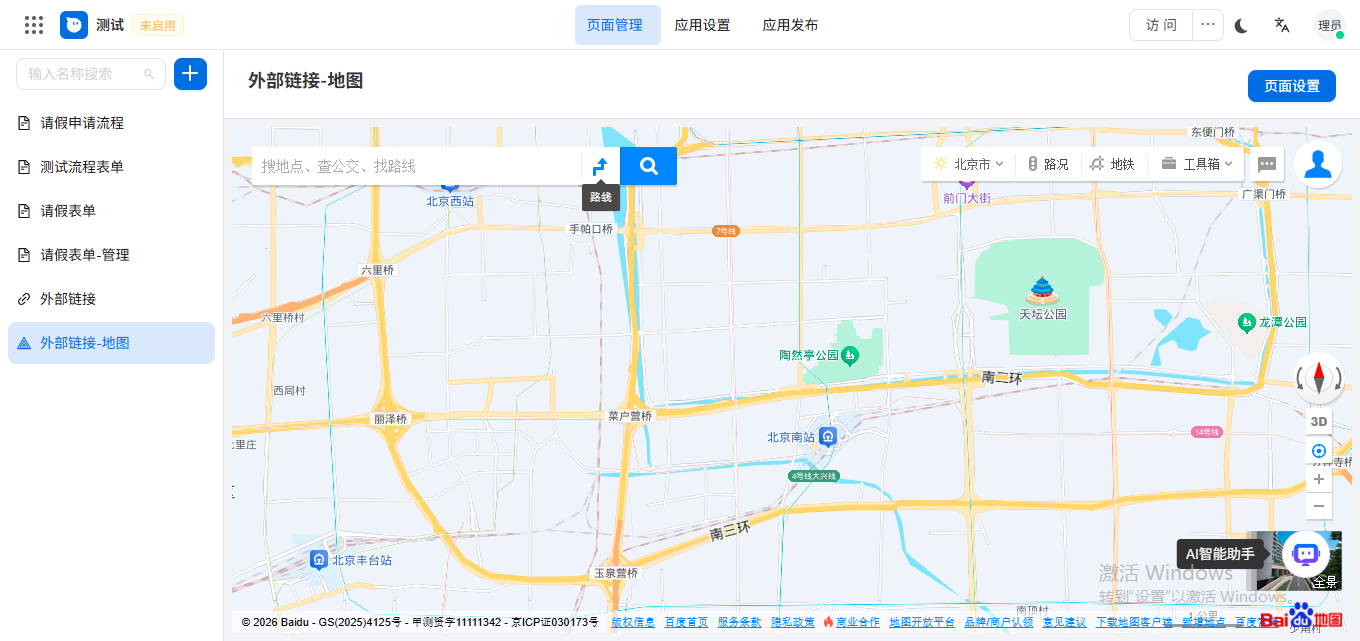This screenshot has height=641, width=1360.
Task: Click the 丽泽桥 map label
Action: click(x=390, y=419)
